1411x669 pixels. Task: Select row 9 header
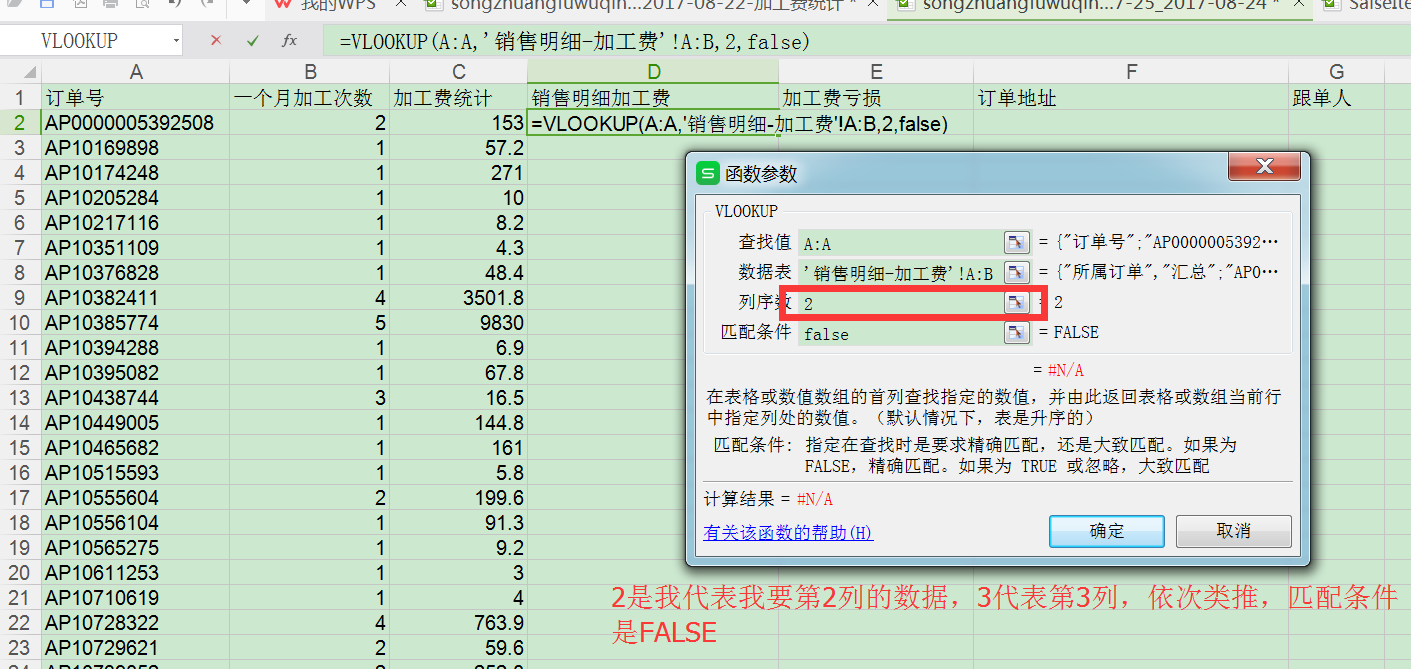[19, 298]
